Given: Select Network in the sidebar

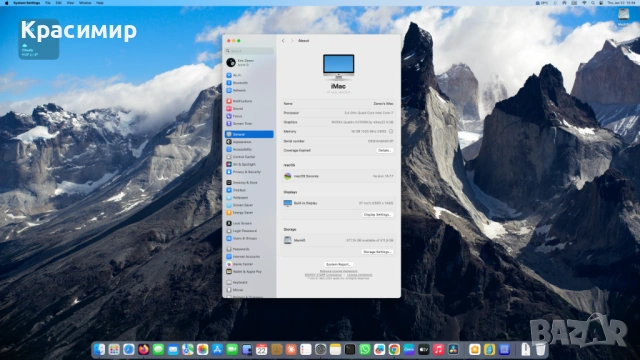Looking at the screenshot, I should point(249,90).
